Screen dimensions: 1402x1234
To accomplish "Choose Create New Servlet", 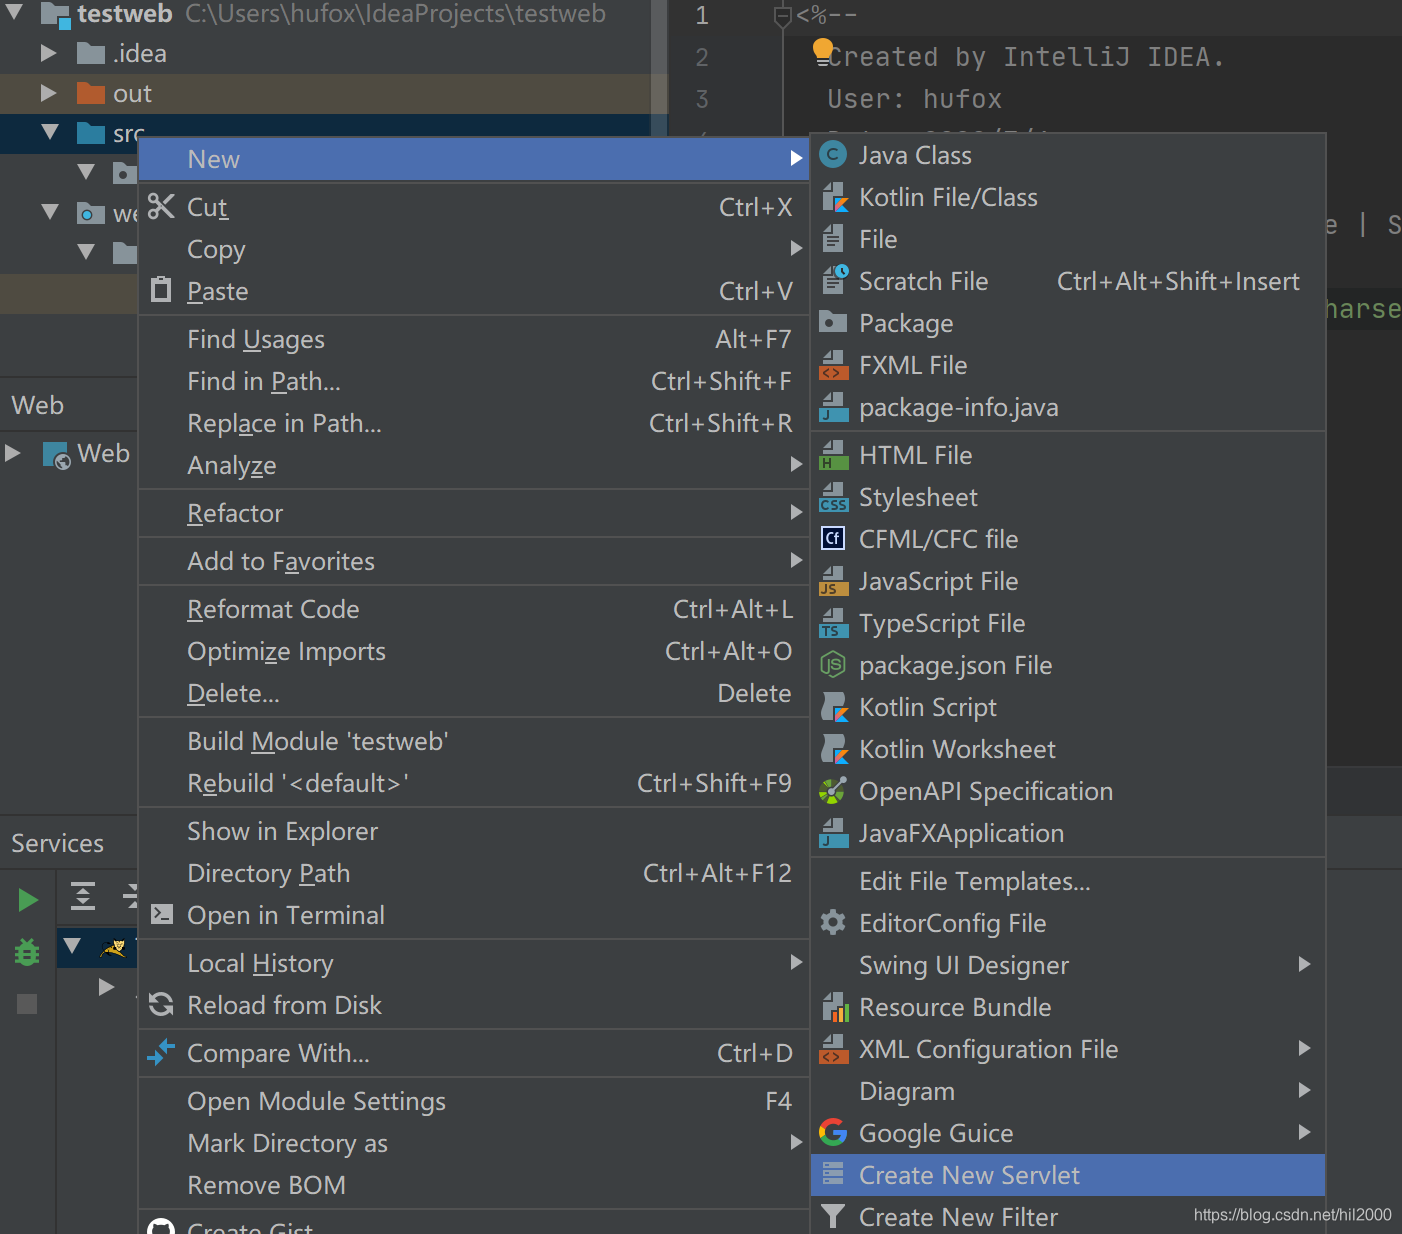I will coord(1068,1175).
